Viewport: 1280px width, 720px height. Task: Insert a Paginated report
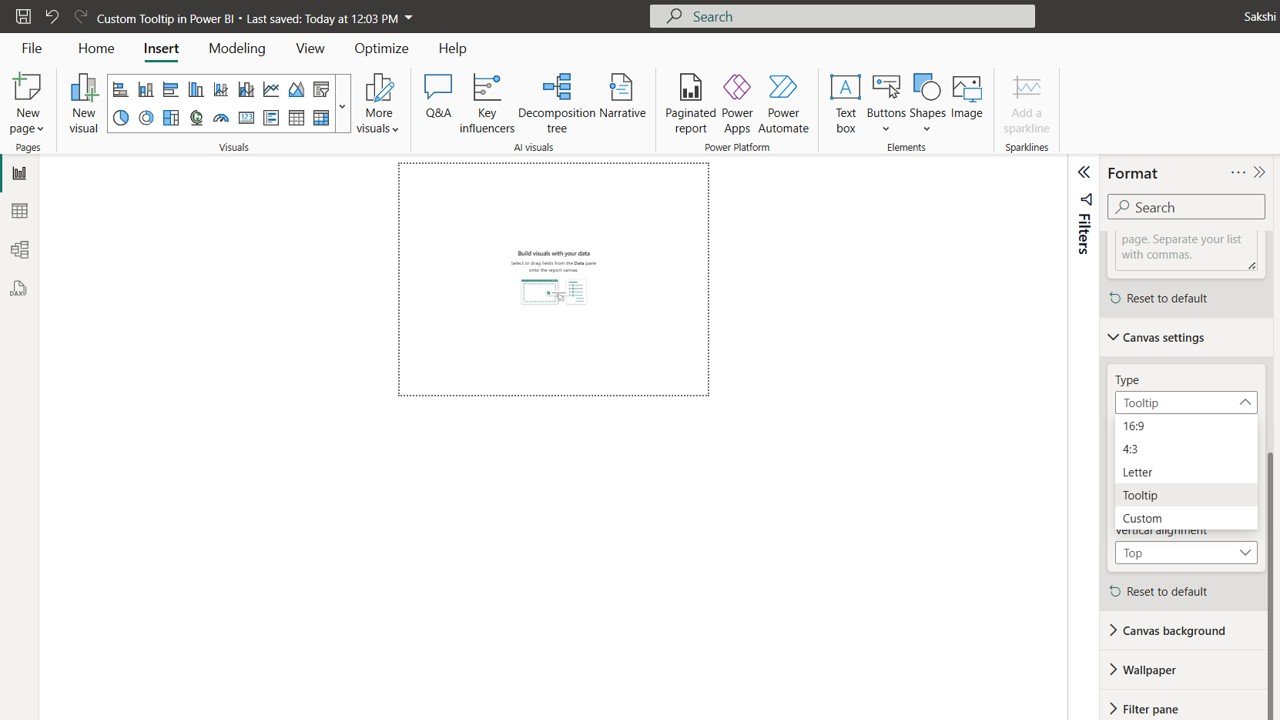pos(691,103)
